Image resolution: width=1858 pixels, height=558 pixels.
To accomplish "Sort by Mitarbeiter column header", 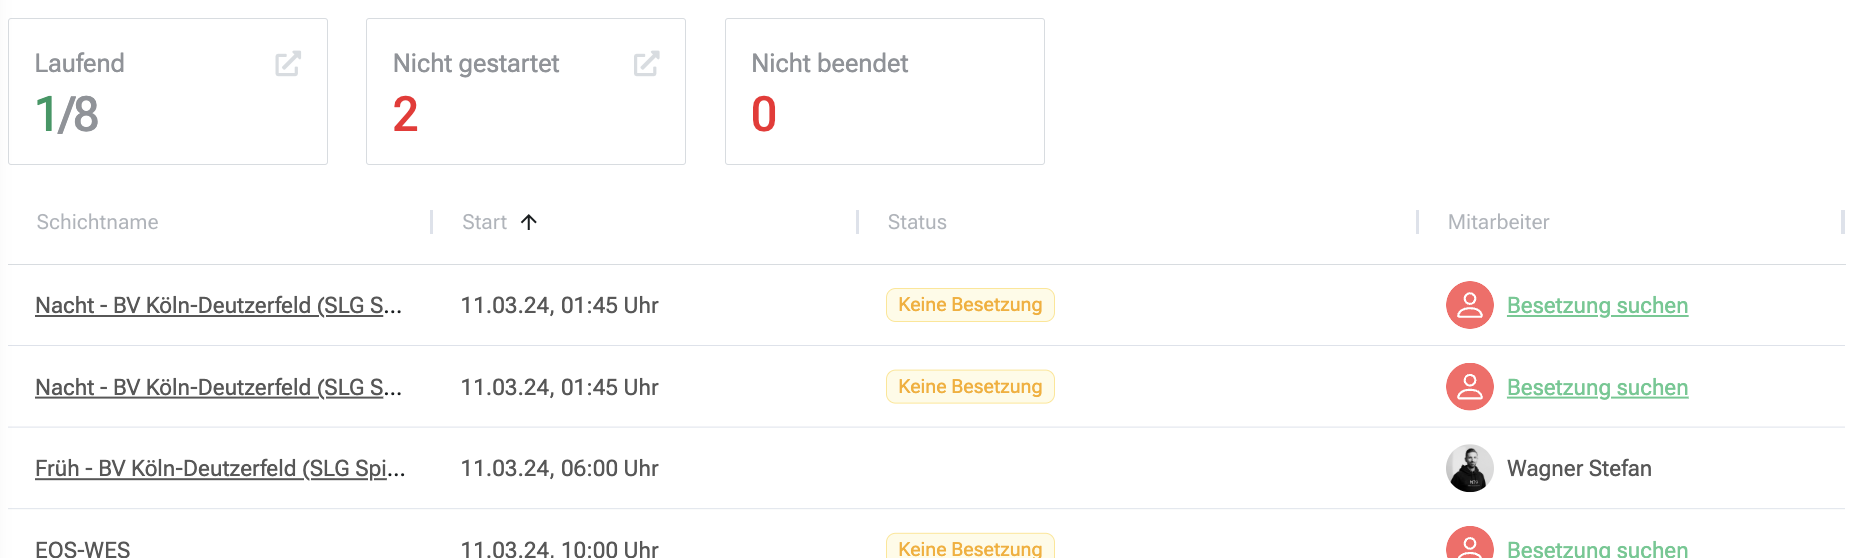I will point(1498,222).
